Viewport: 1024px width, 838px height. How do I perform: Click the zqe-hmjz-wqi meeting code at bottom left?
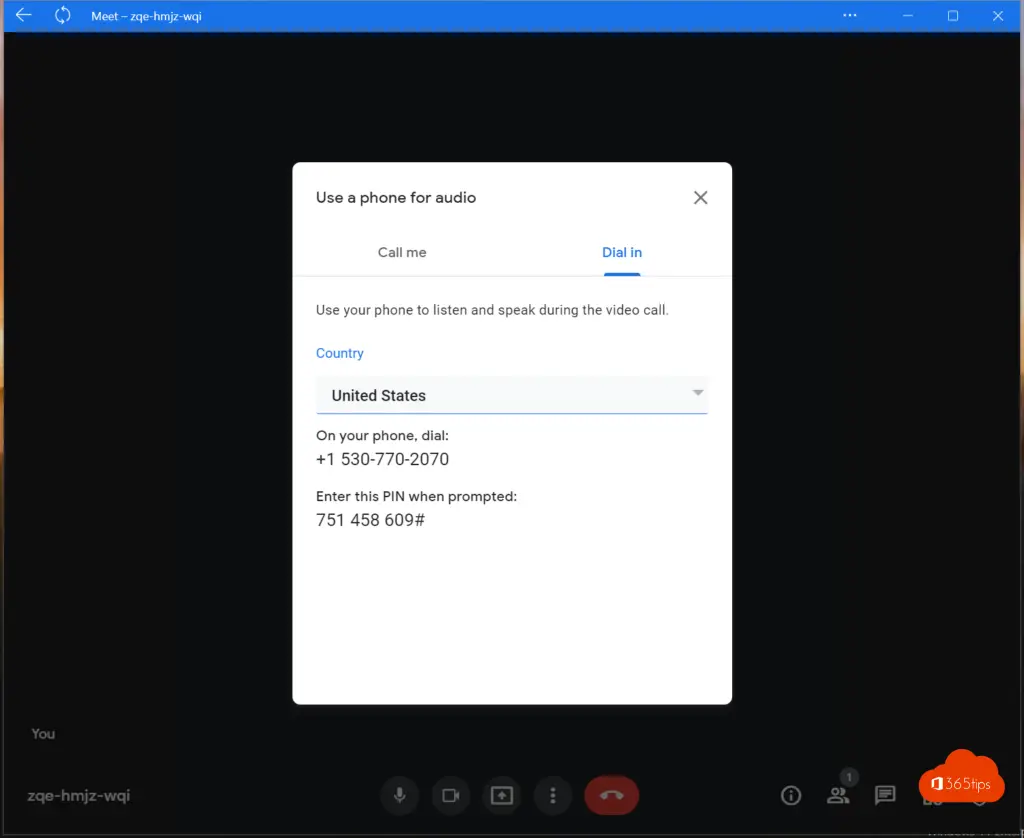[79, 797]
